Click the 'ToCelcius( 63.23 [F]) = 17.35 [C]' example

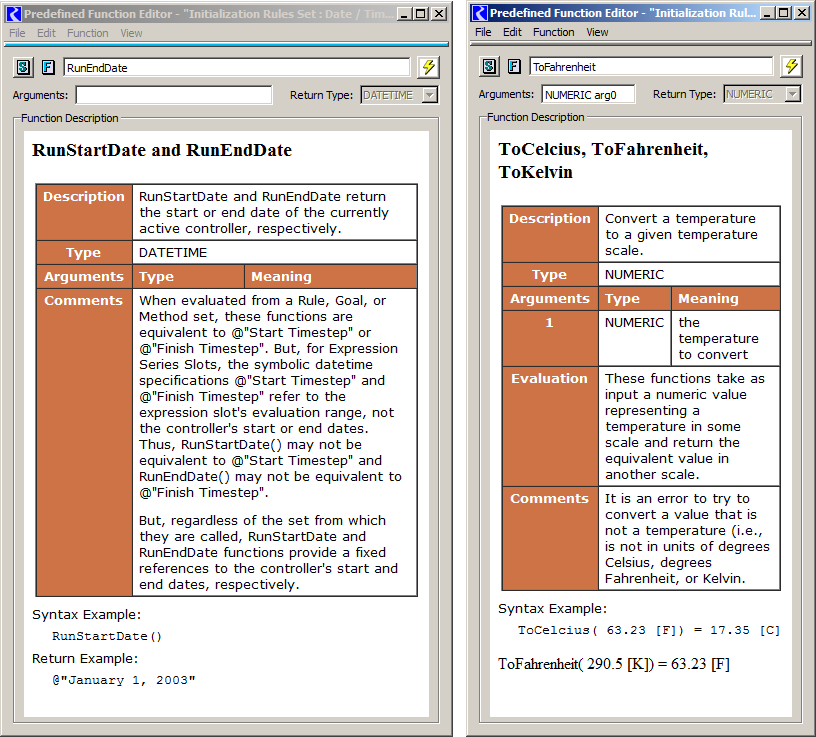(648, 630)
